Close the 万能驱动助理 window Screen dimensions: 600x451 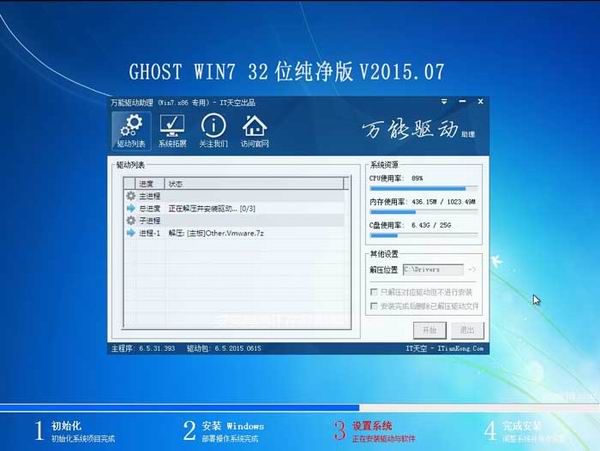(480, 101)
